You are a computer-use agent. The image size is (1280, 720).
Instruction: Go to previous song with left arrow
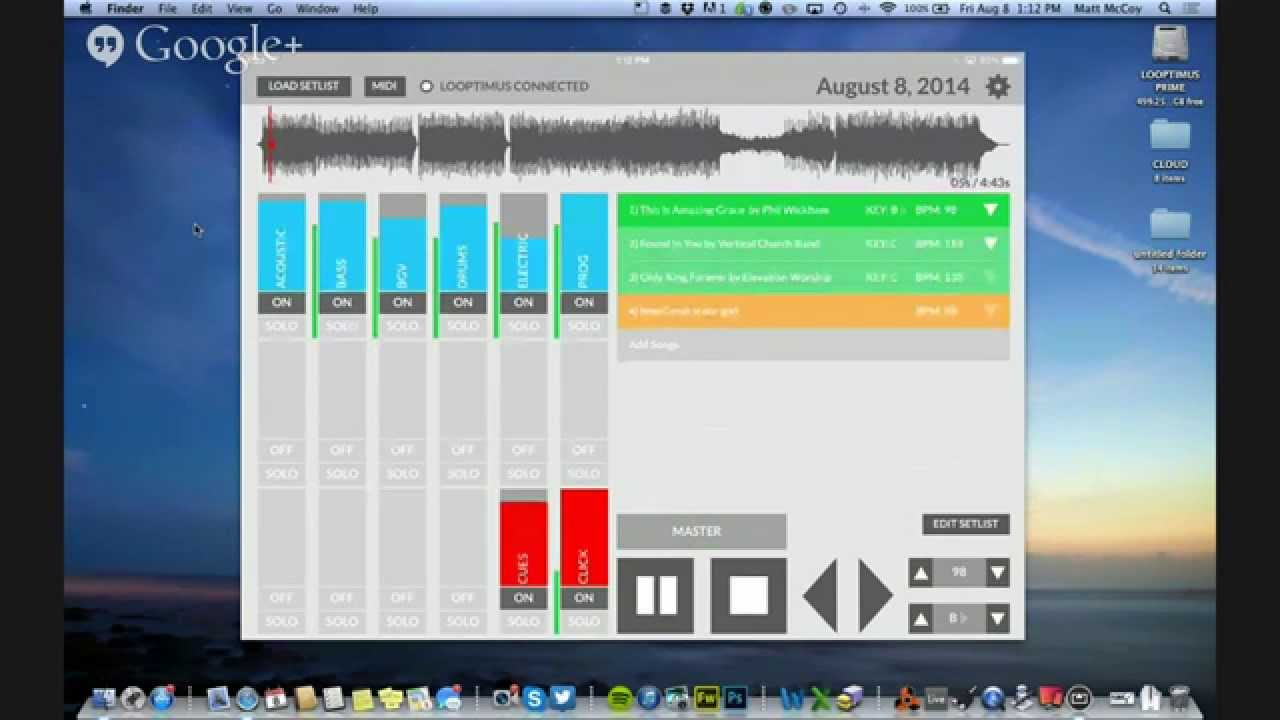[821, 596]
